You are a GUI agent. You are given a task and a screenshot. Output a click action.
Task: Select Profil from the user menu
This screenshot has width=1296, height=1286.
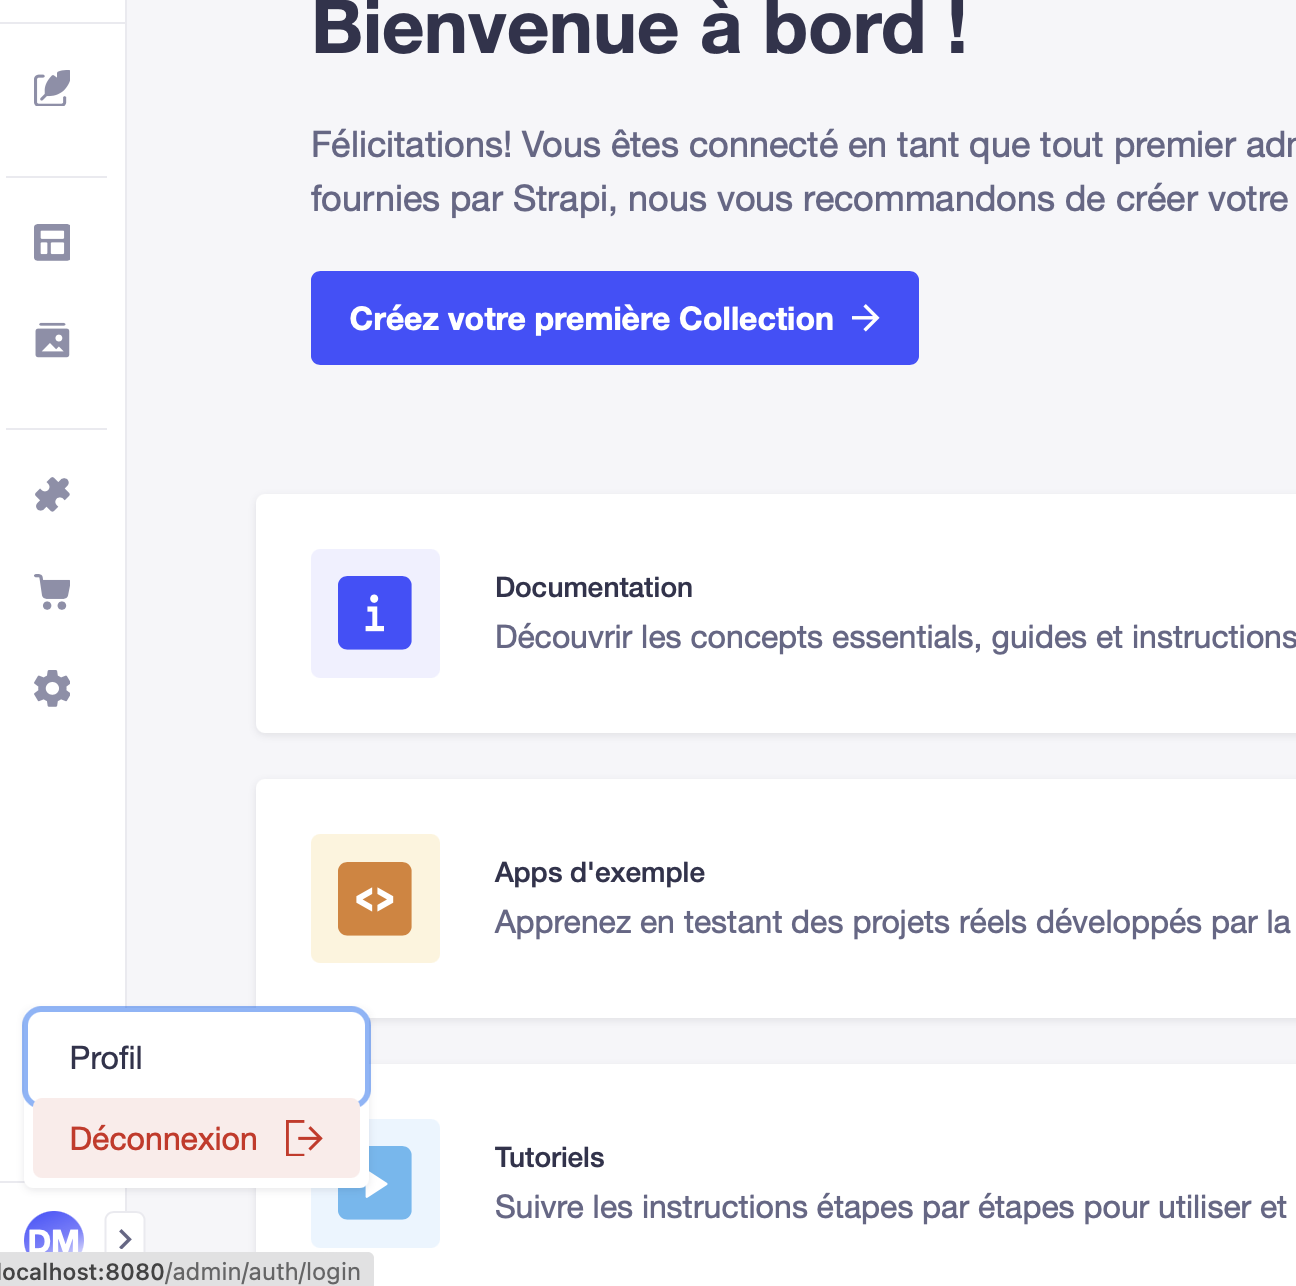(197, 1058)
